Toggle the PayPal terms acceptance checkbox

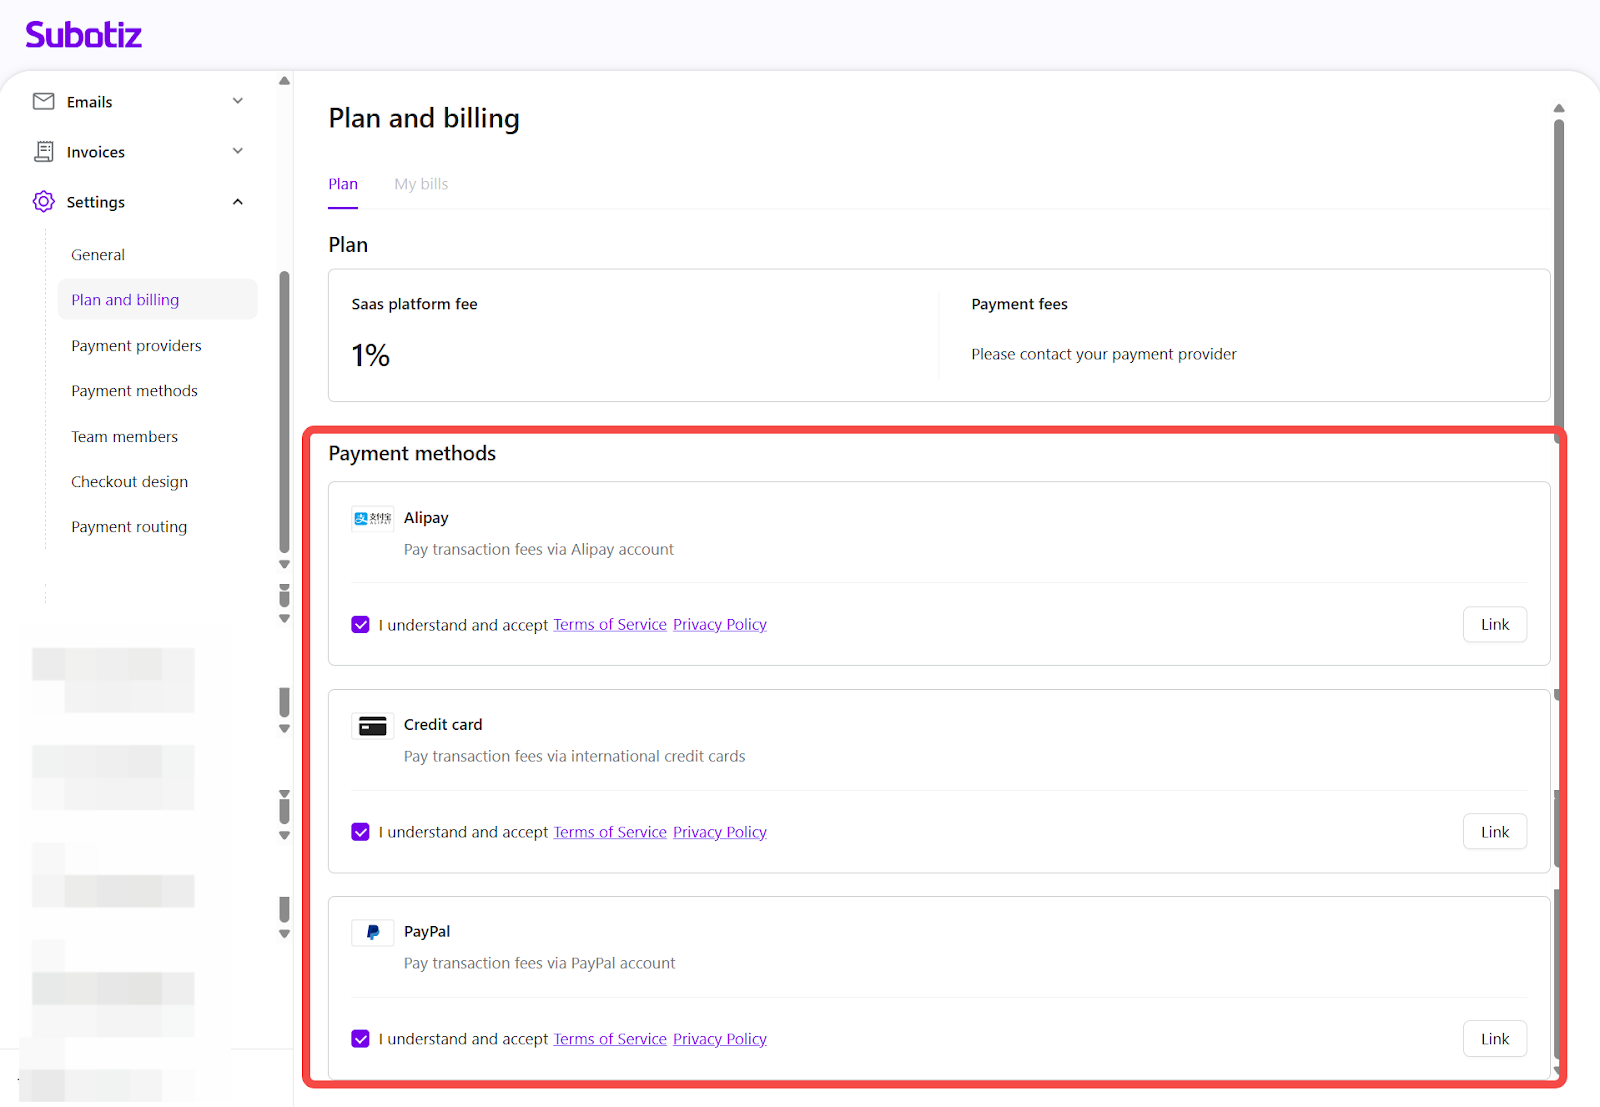[x=361, y=1039]
